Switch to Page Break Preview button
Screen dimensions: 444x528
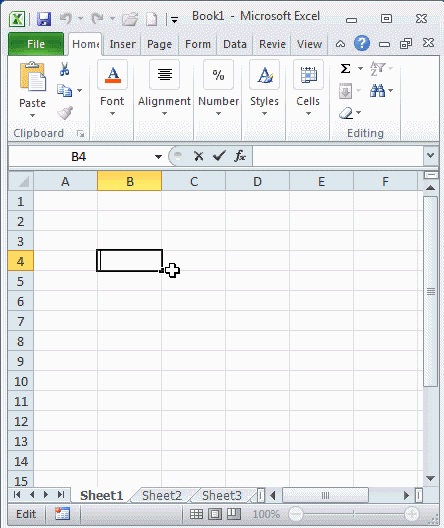[234, 514]
